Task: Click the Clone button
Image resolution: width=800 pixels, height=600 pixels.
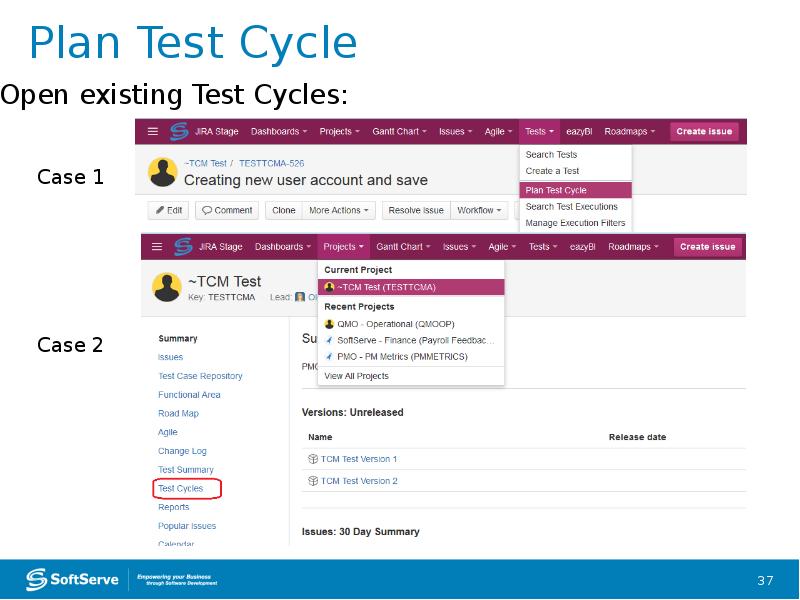Action: point(284,210)
